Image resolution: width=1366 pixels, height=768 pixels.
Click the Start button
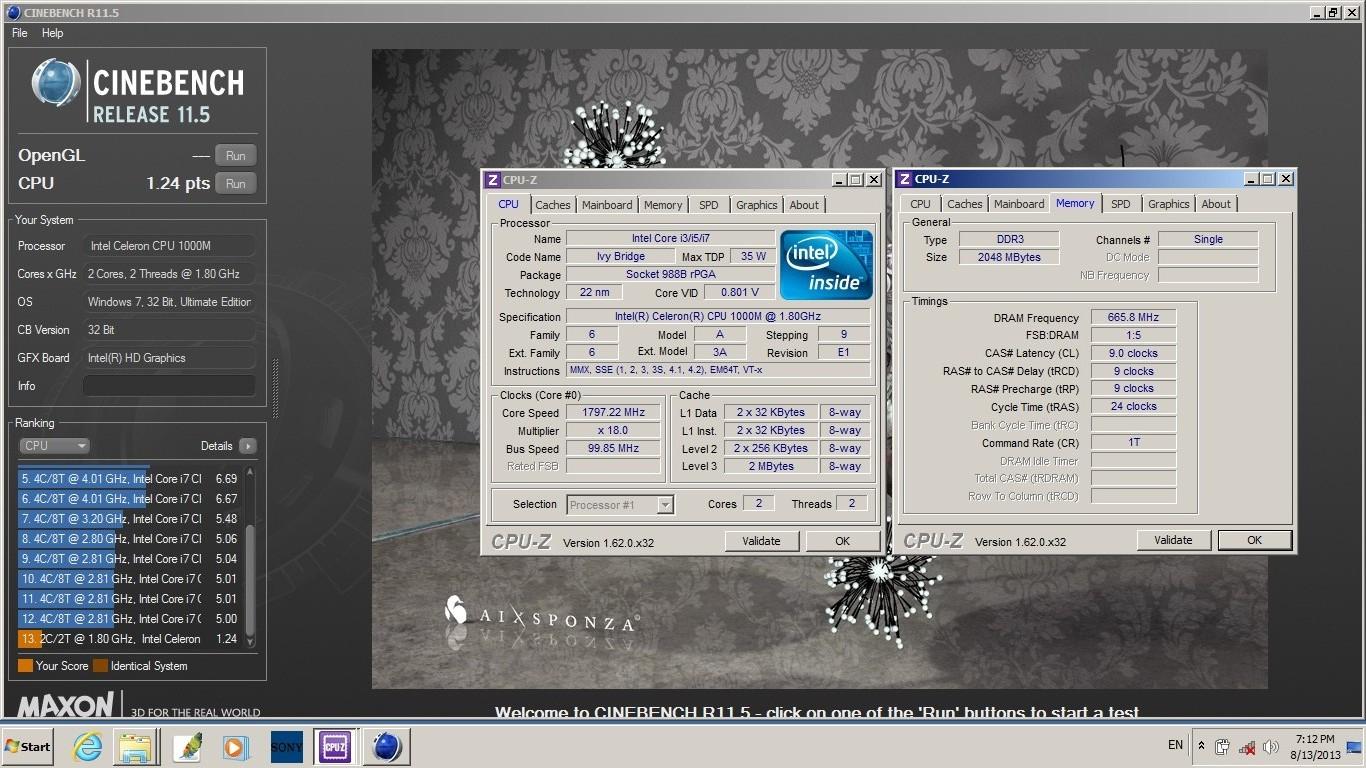coord(28,746)
